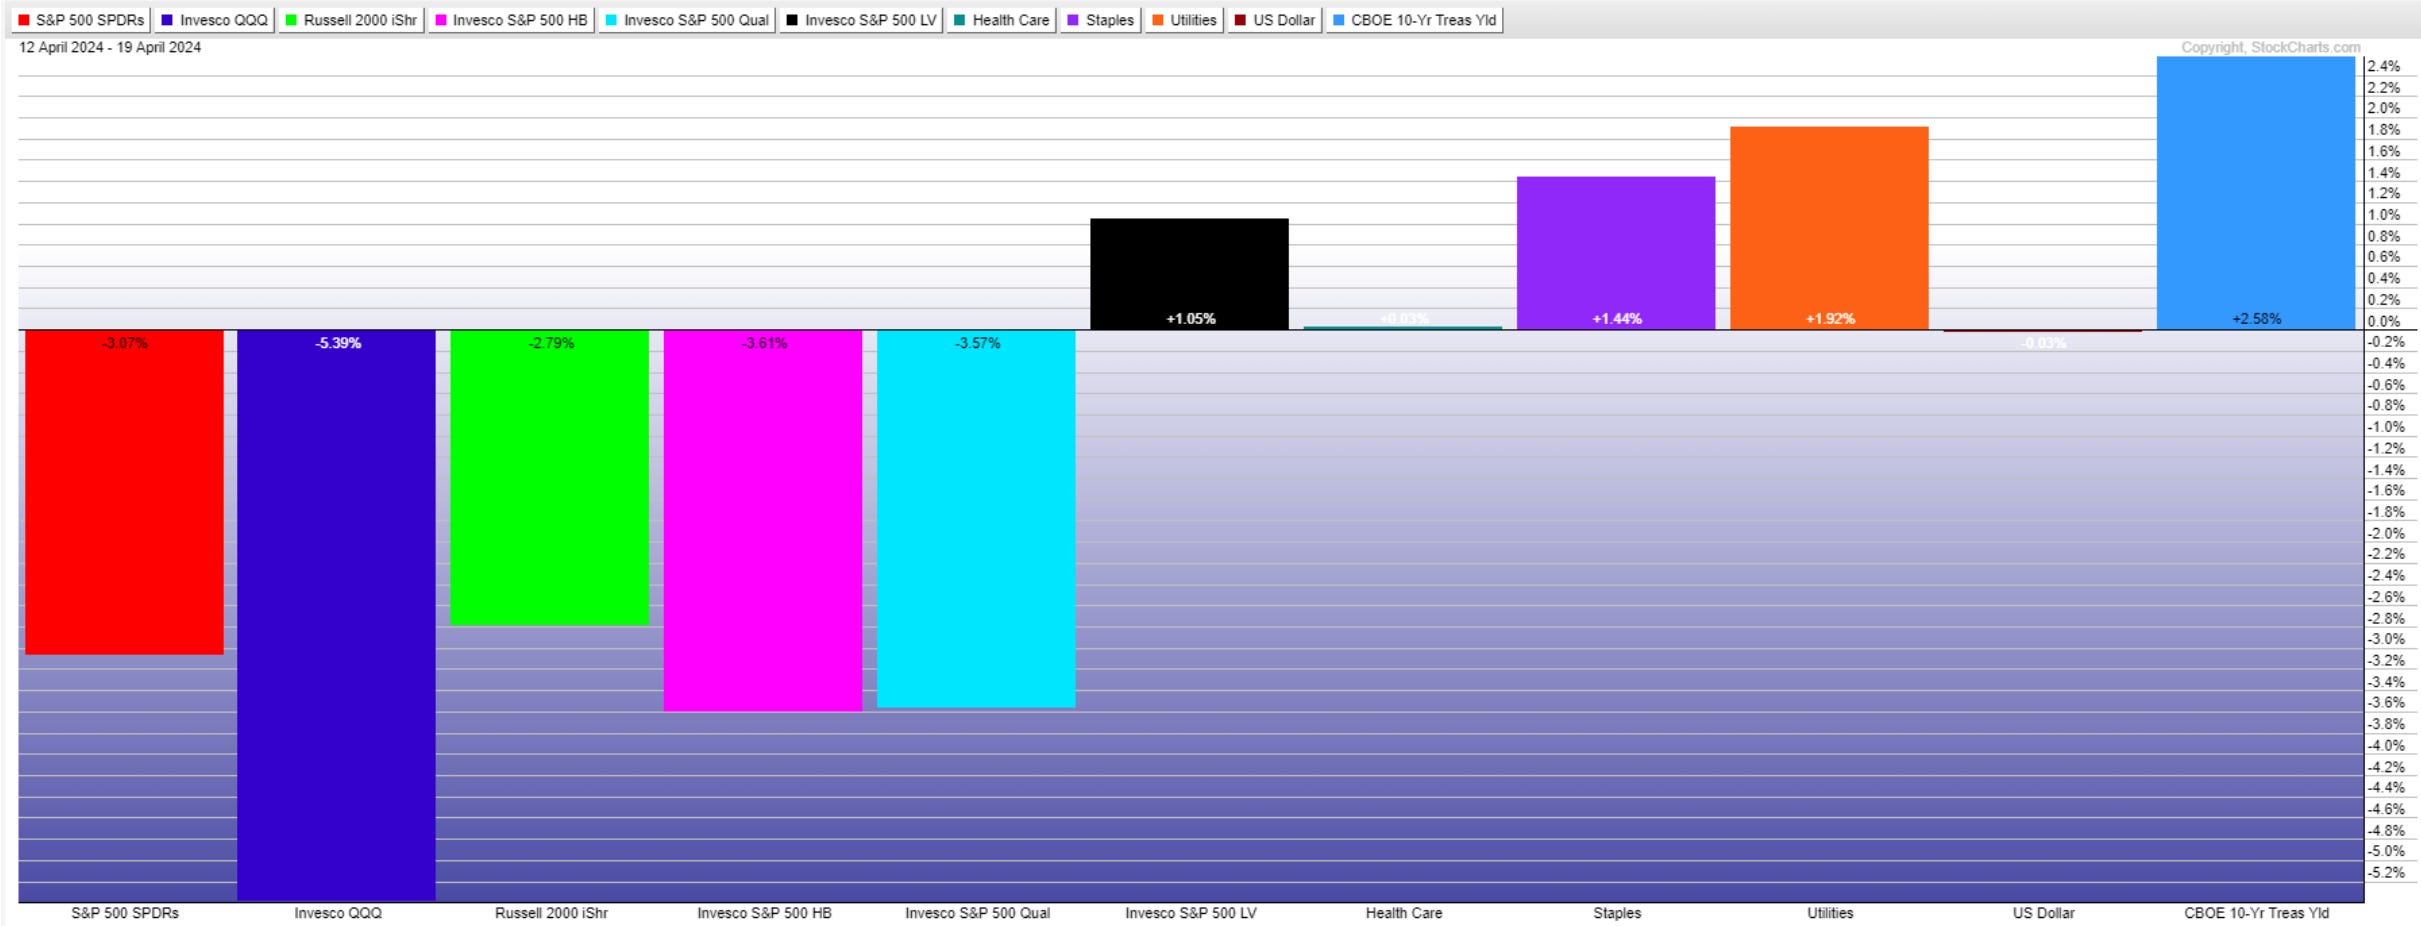This screenshot has width=2421, height=926.
Task: Click the -5.39% value label
Action: [338, 343]
